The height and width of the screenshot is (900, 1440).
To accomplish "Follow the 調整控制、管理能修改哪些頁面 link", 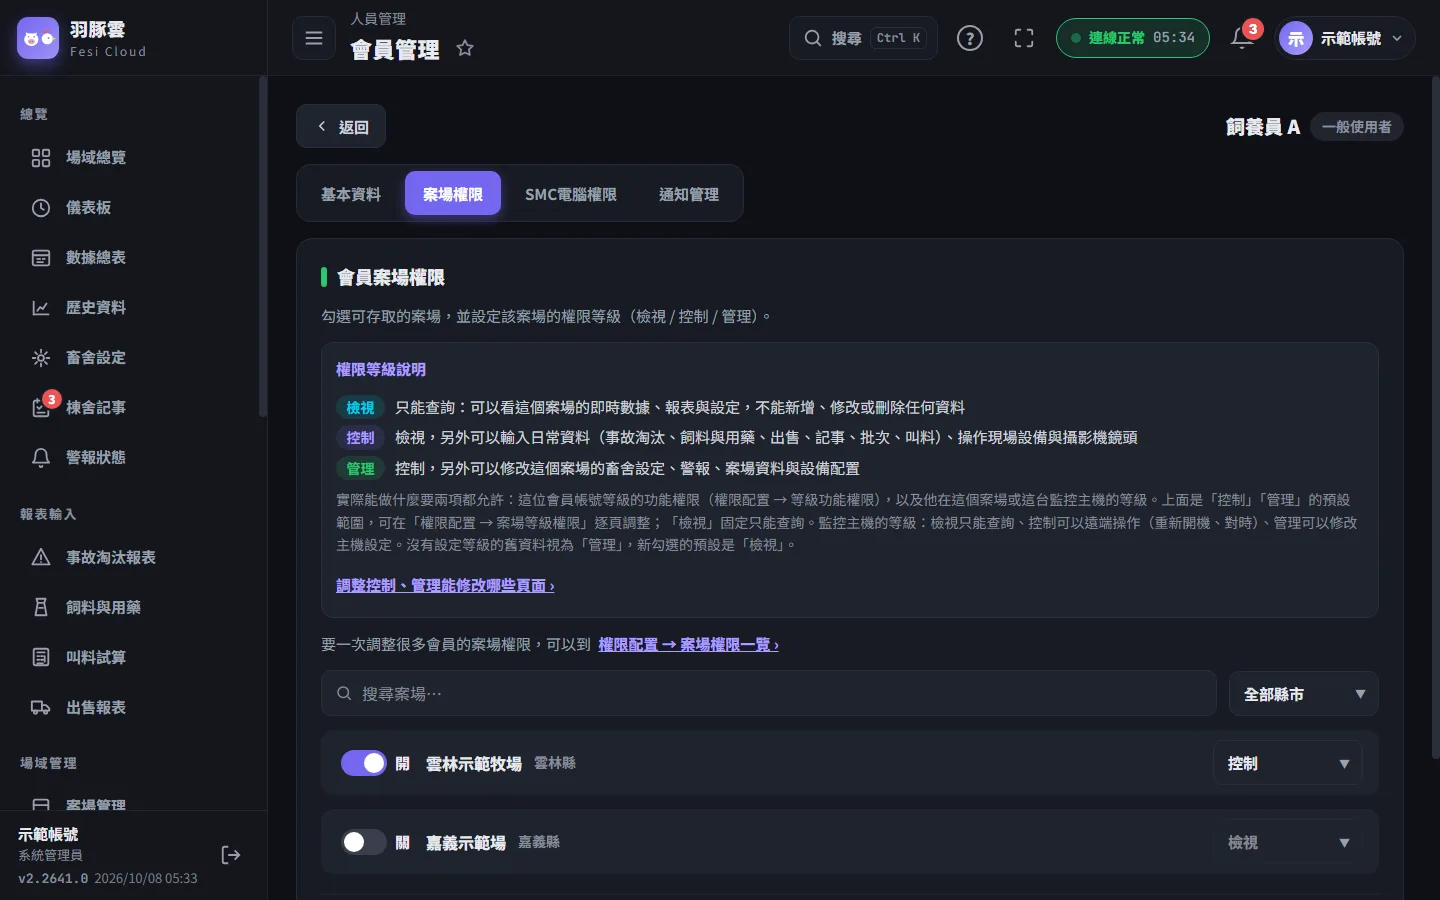I will [x=445, y=586].
